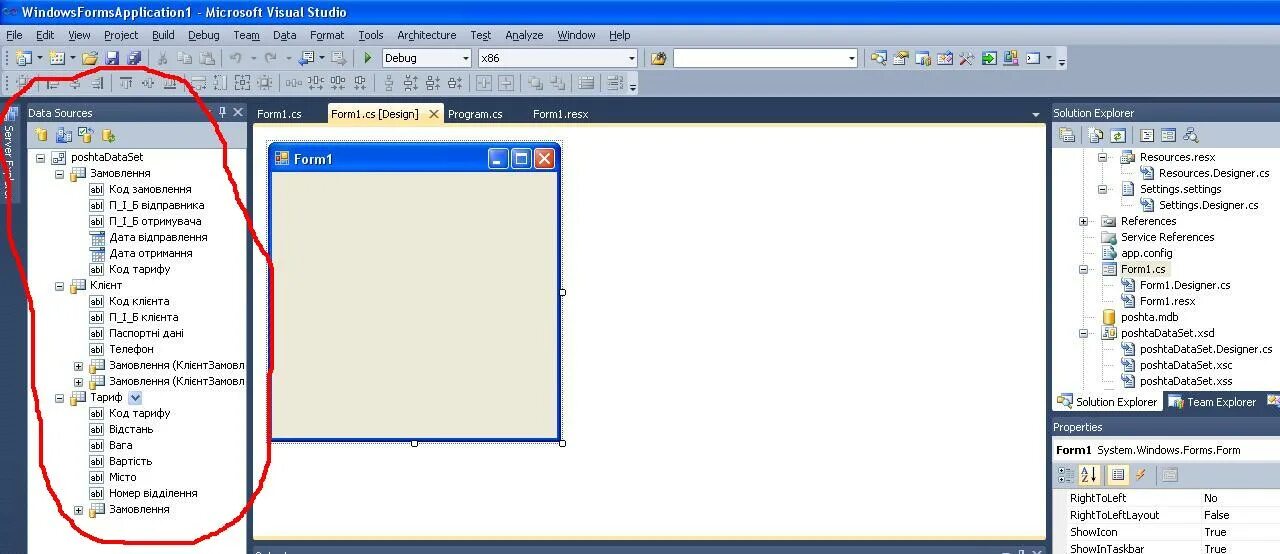Click the New Project toolbar icon
This screenshot has height=554, width=1280.
[x=24, y=58]
